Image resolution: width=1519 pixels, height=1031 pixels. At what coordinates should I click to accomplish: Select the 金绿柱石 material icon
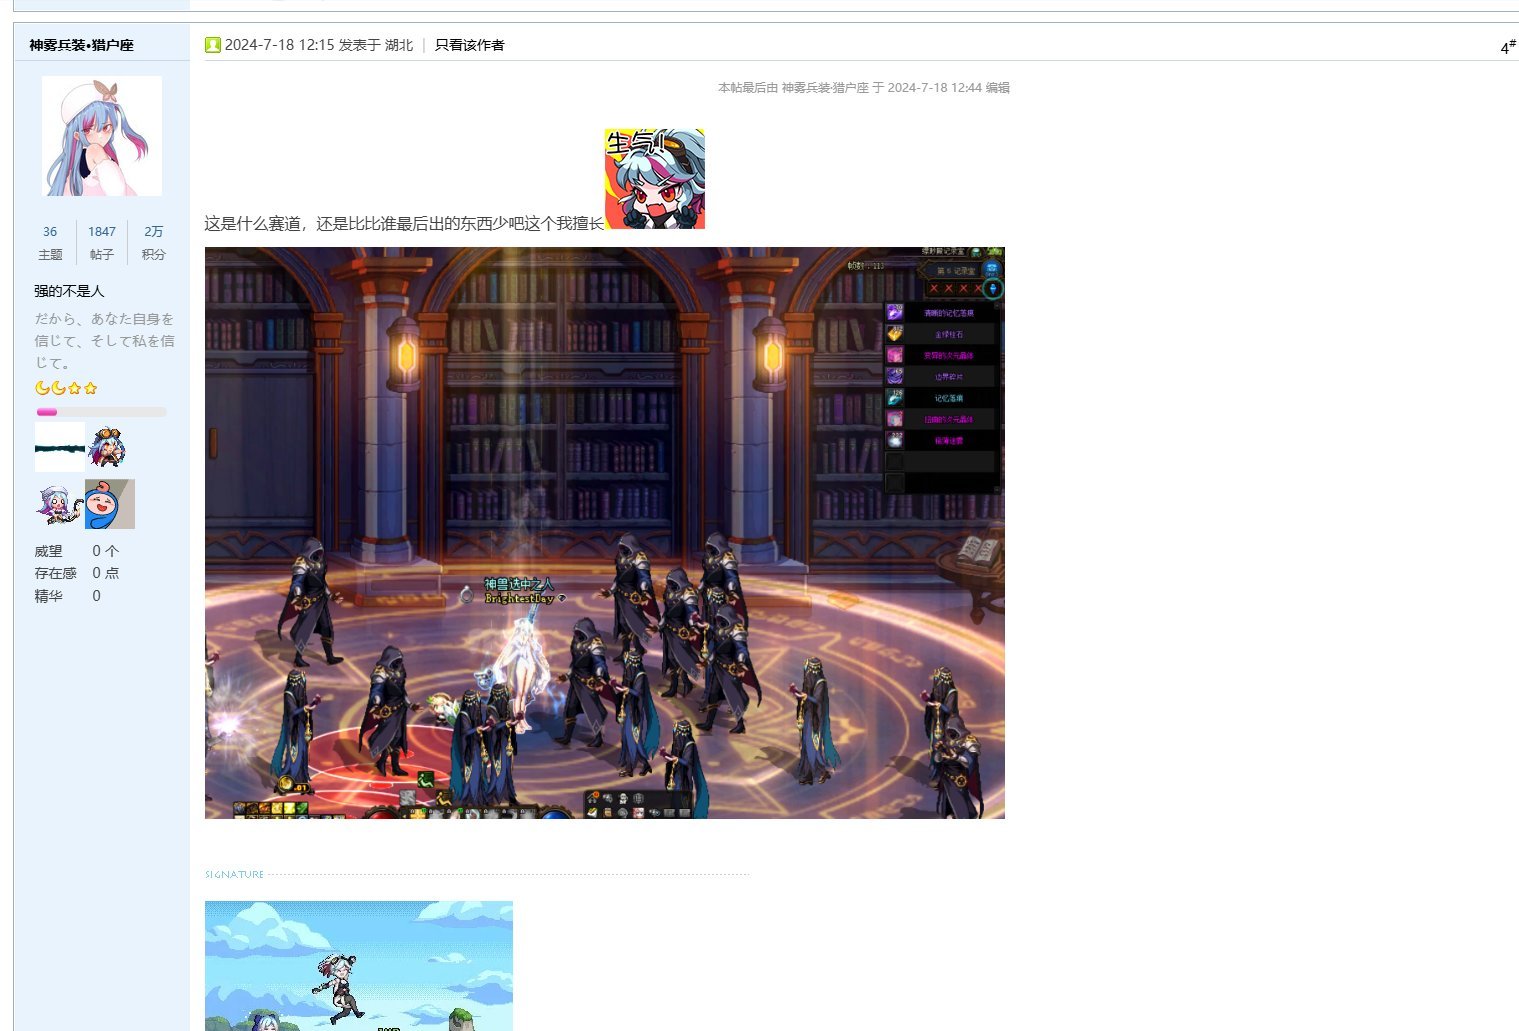pos(895,335)
